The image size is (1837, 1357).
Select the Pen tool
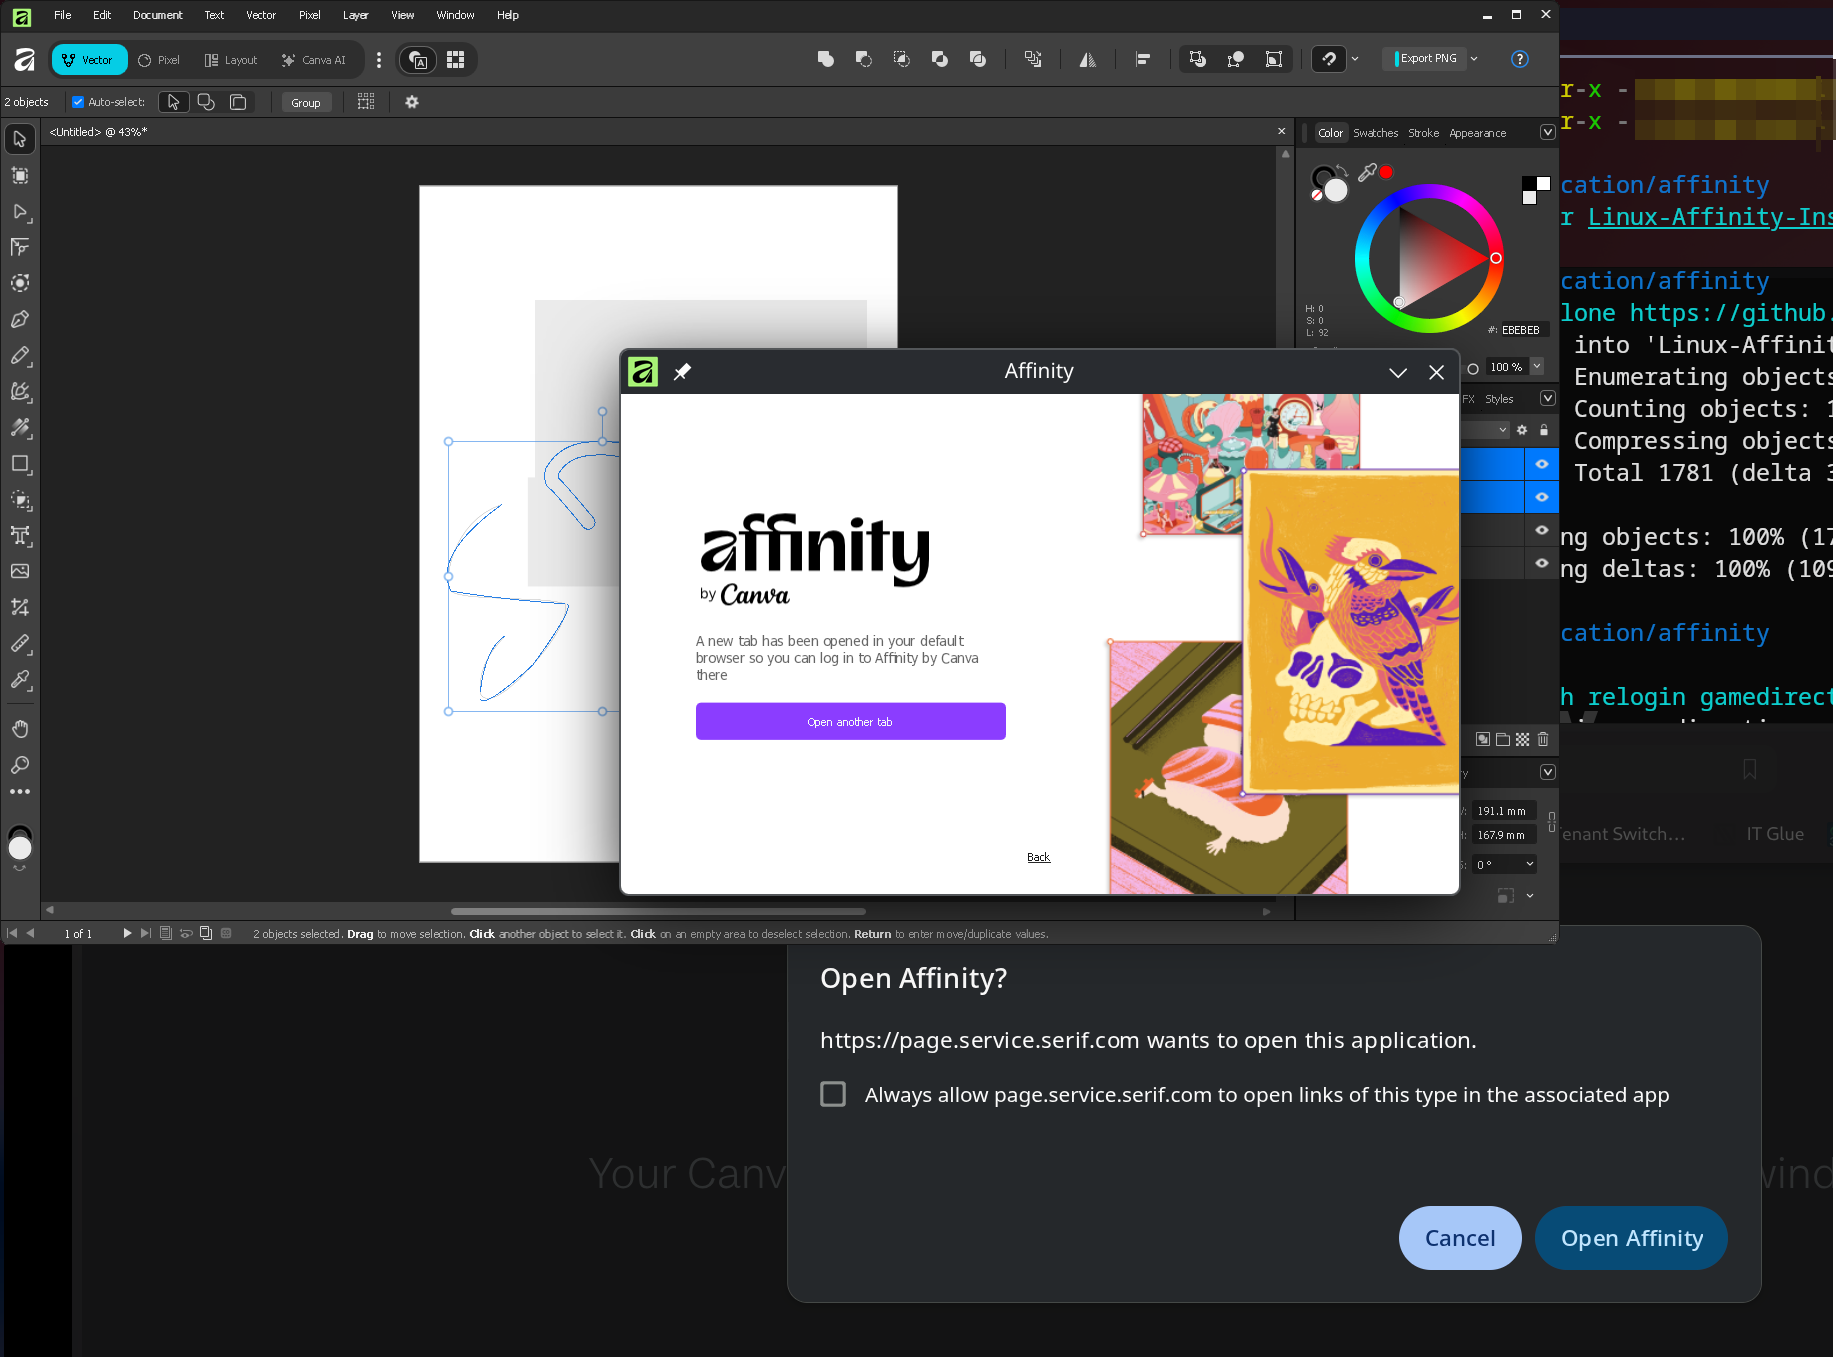coord(20,320)
